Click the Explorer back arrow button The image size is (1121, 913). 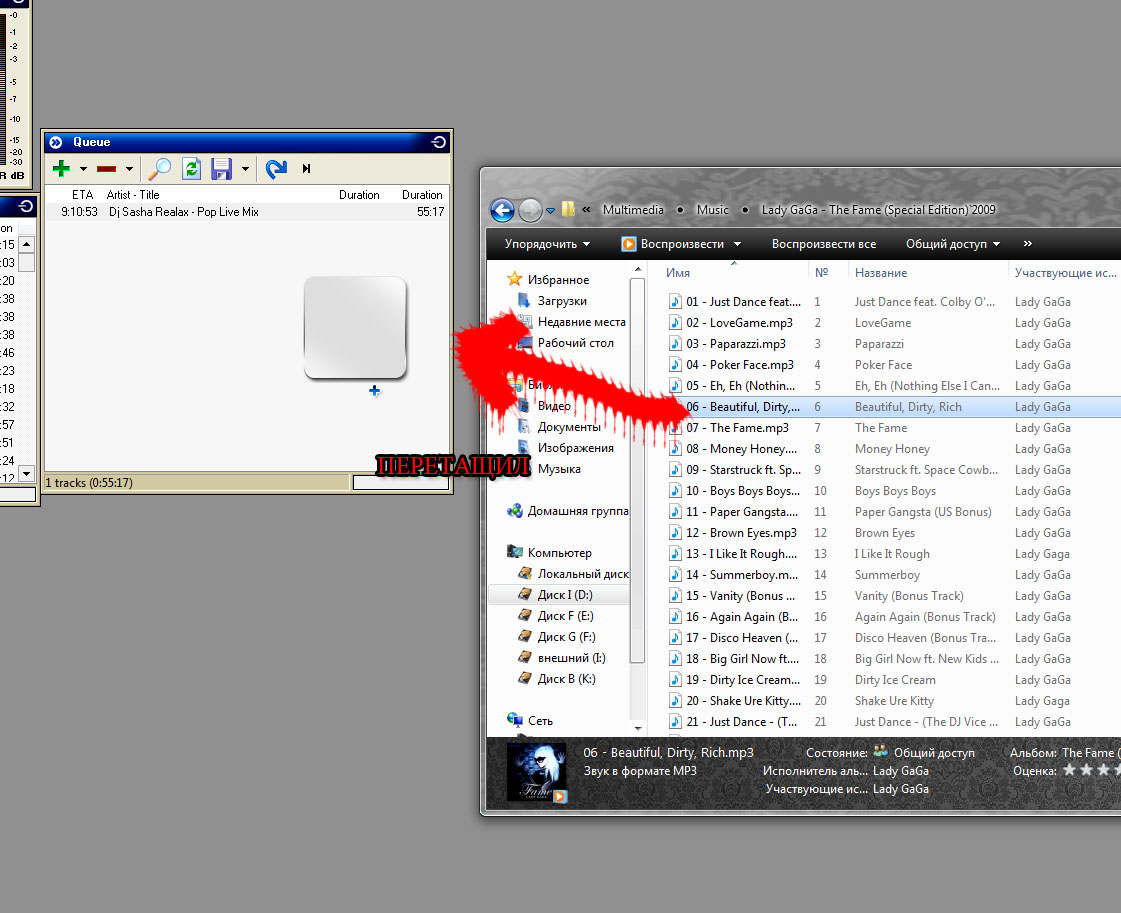[502, 210]
